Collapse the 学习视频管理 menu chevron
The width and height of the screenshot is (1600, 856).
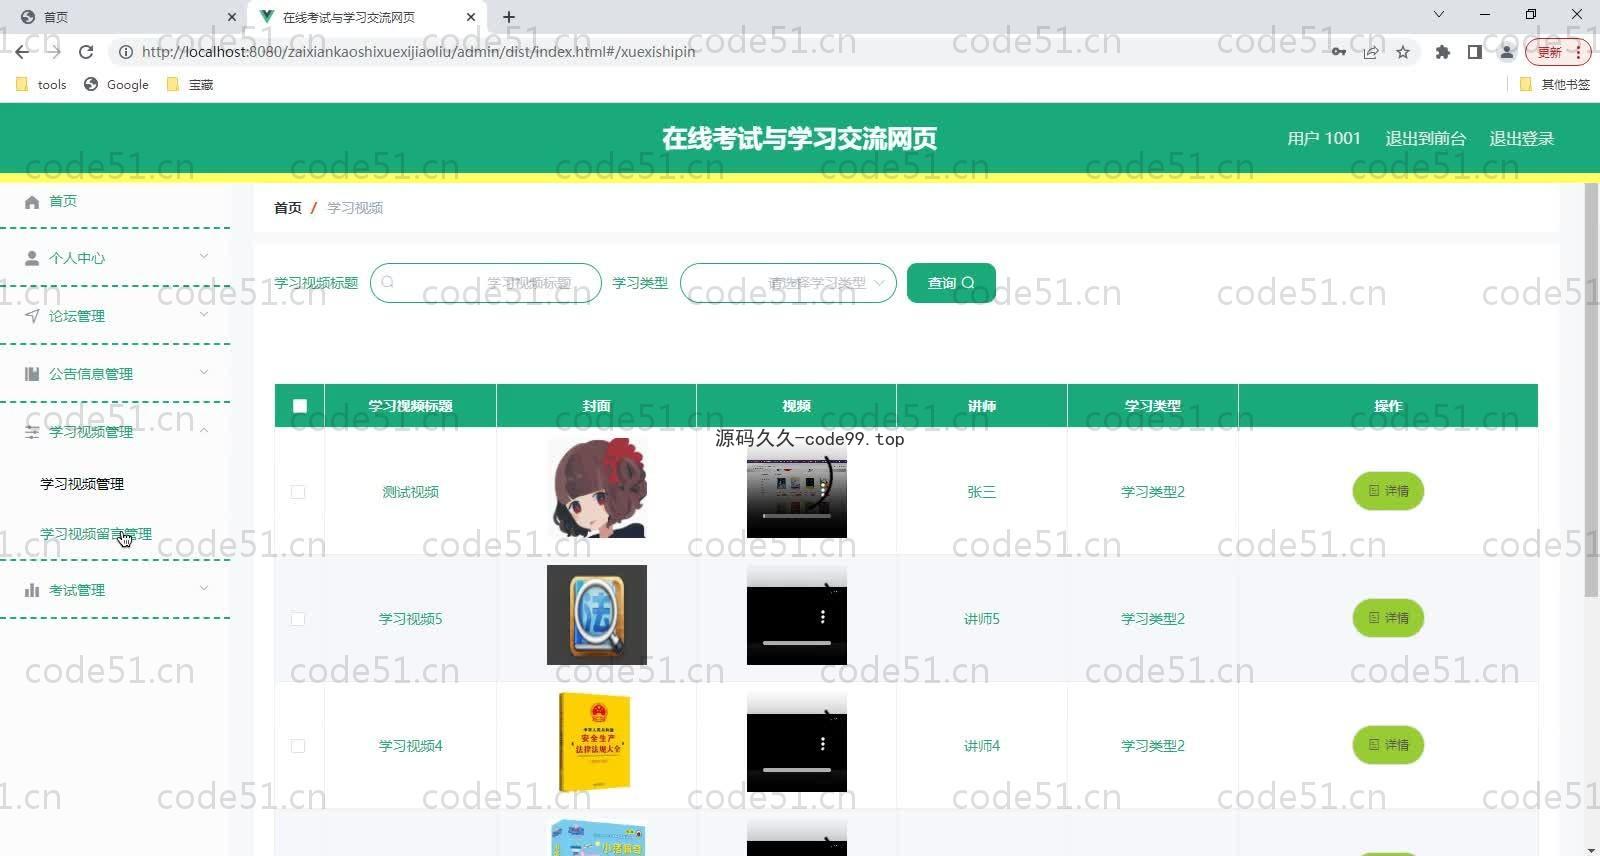point(204,431)
